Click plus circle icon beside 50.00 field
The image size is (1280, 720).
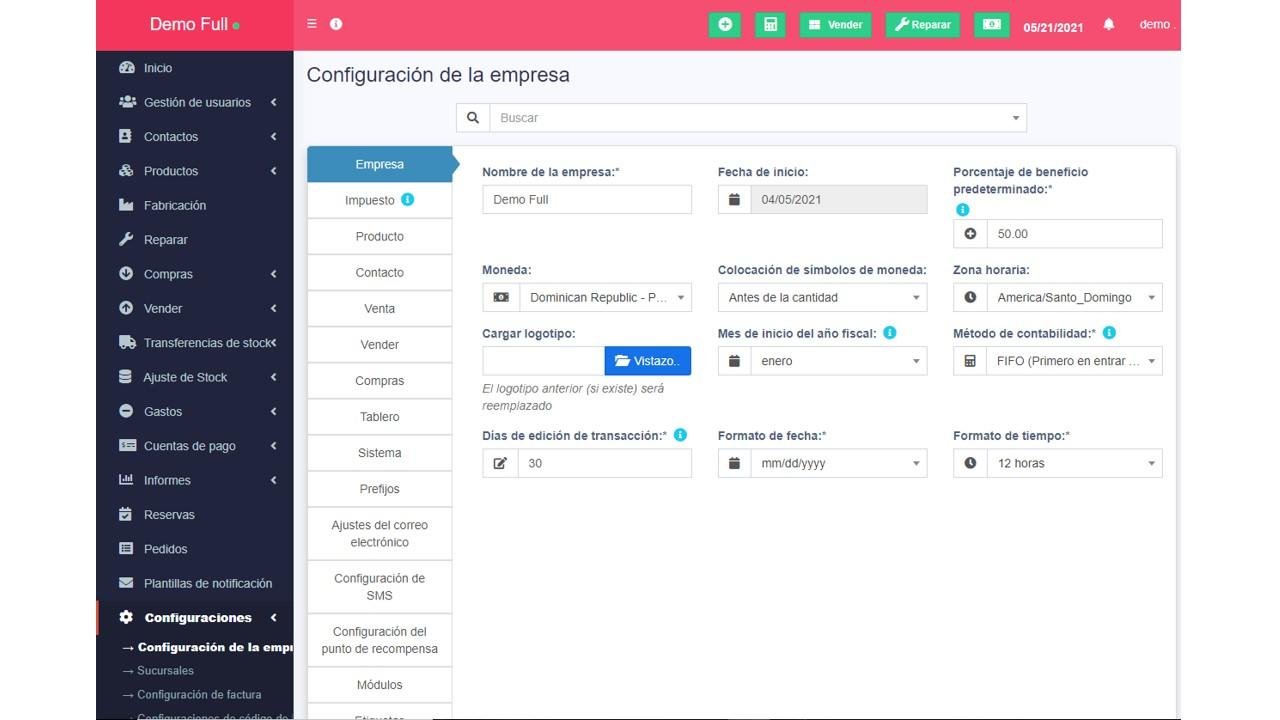click(x=970, y=234)
